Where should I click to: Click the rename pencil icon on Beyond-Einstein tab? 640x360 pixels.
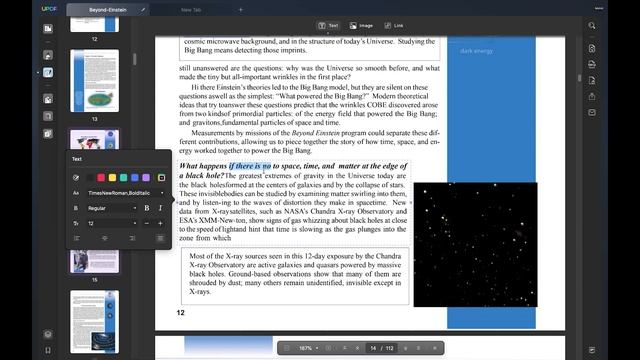point(143,9)
